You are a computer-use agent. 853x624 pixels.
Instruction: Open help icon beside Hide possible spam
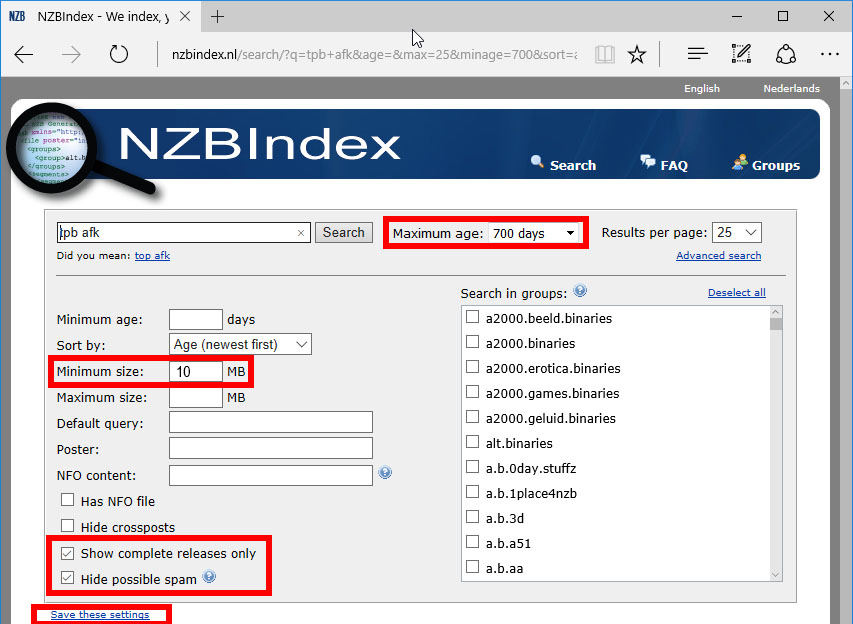click(x=209, y=577)
